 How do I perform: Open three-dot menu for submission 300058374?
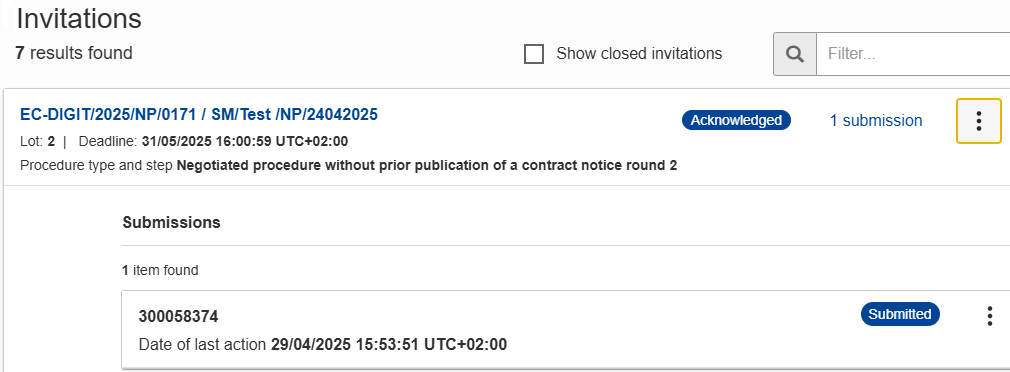989,316
